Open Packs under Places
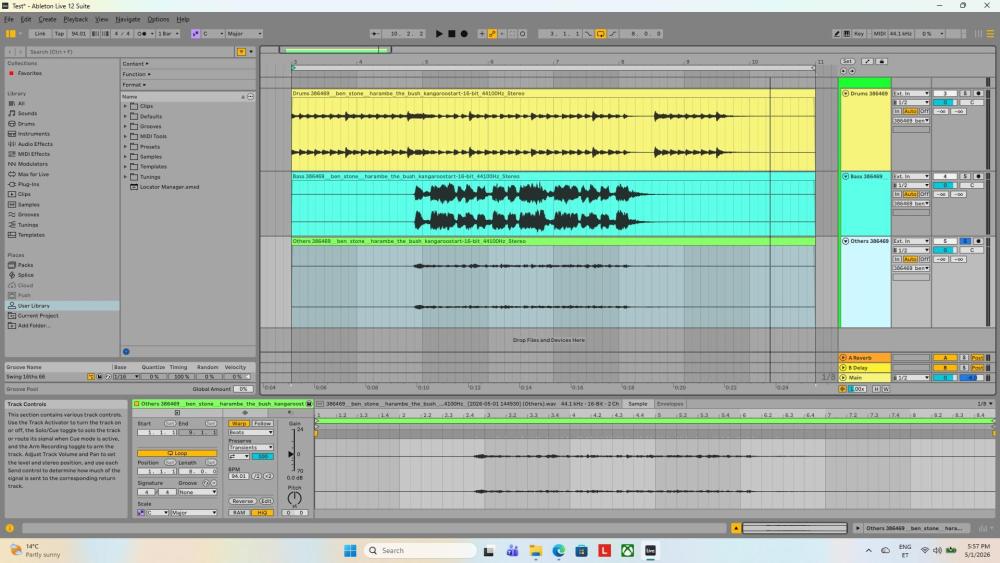The width and height of the screenshot is (1000, 563). pyautogui.click(x=26, y=265)
